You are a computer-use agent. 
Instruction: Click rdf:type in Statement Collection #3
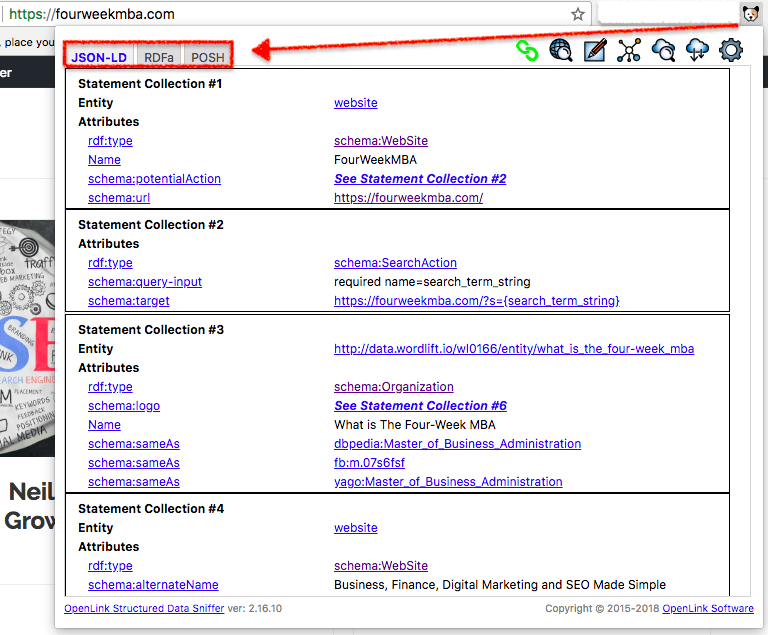click(110, 387)
